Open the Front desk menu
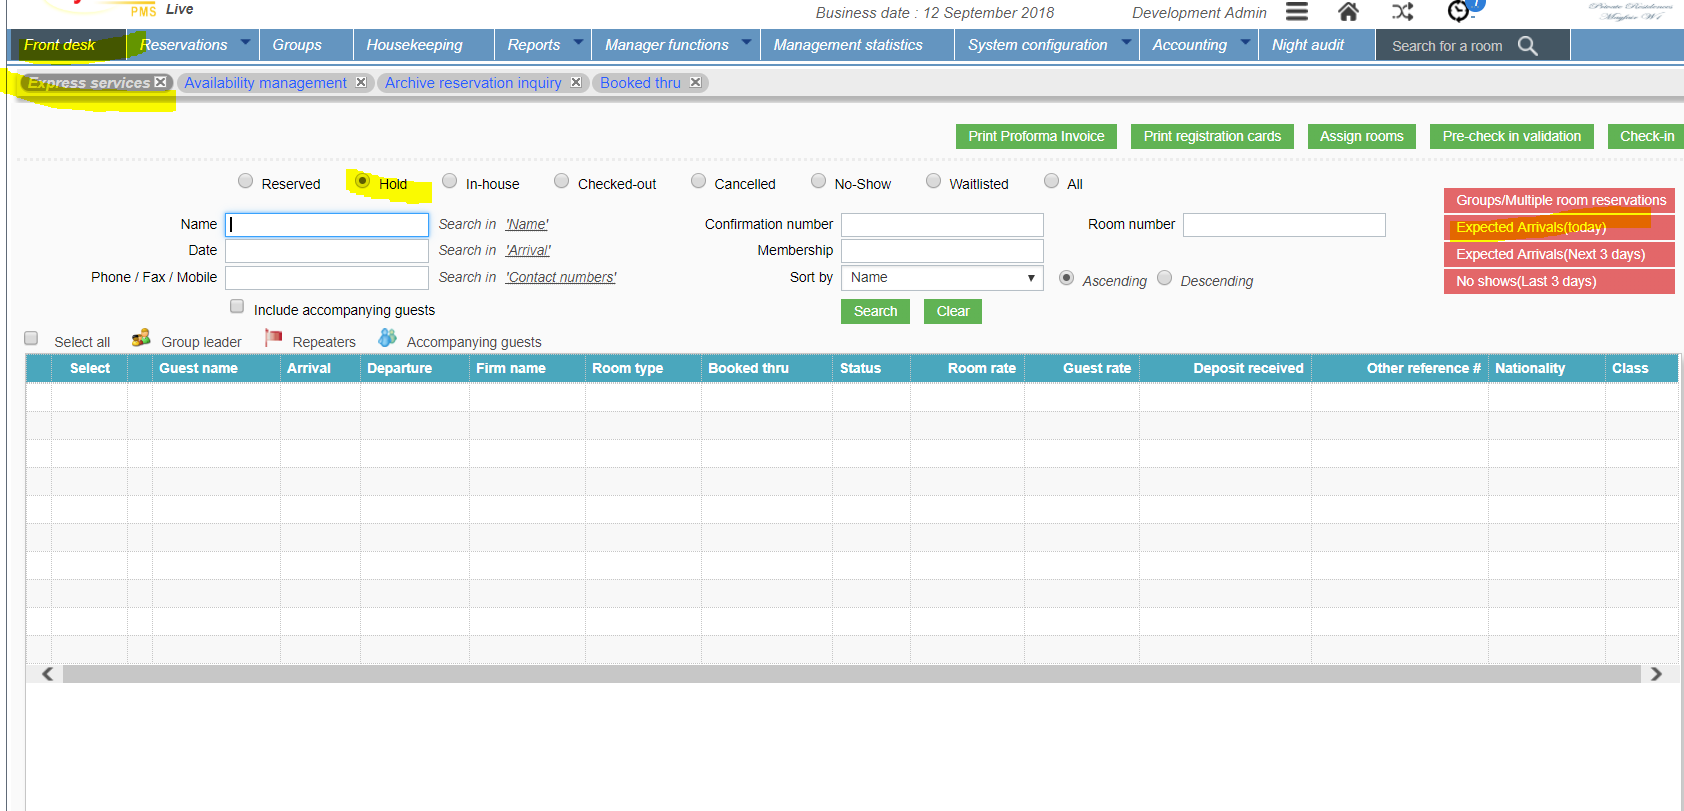 60,45
